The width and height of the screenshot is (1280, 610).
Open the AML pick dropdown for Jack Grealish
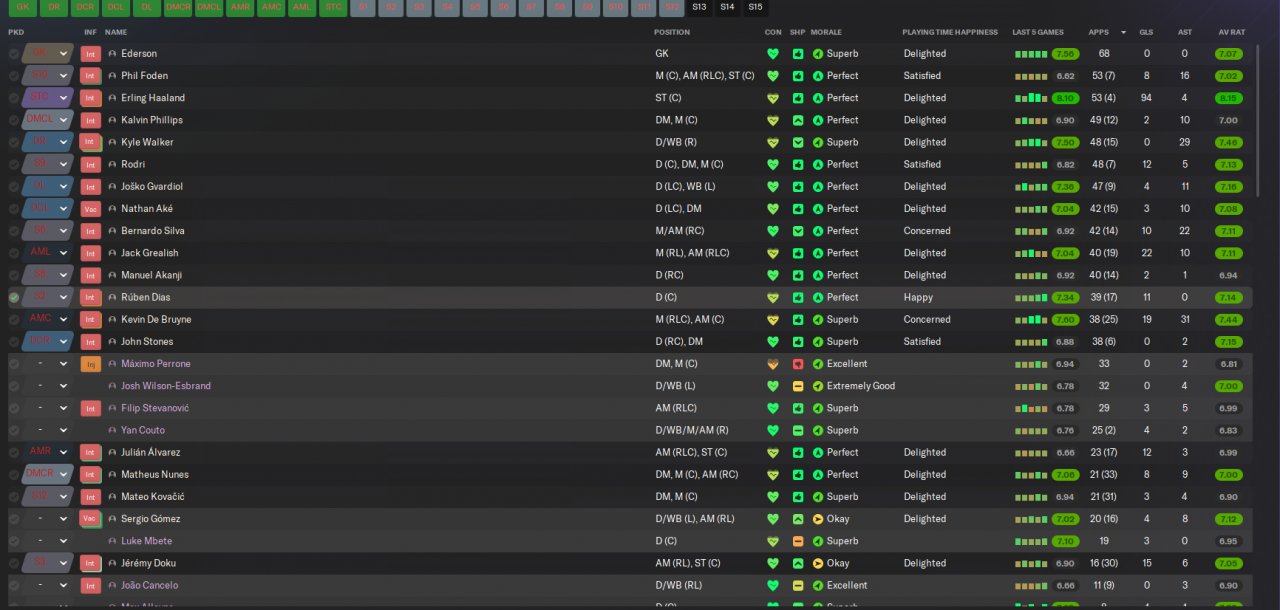pos(49,253)
